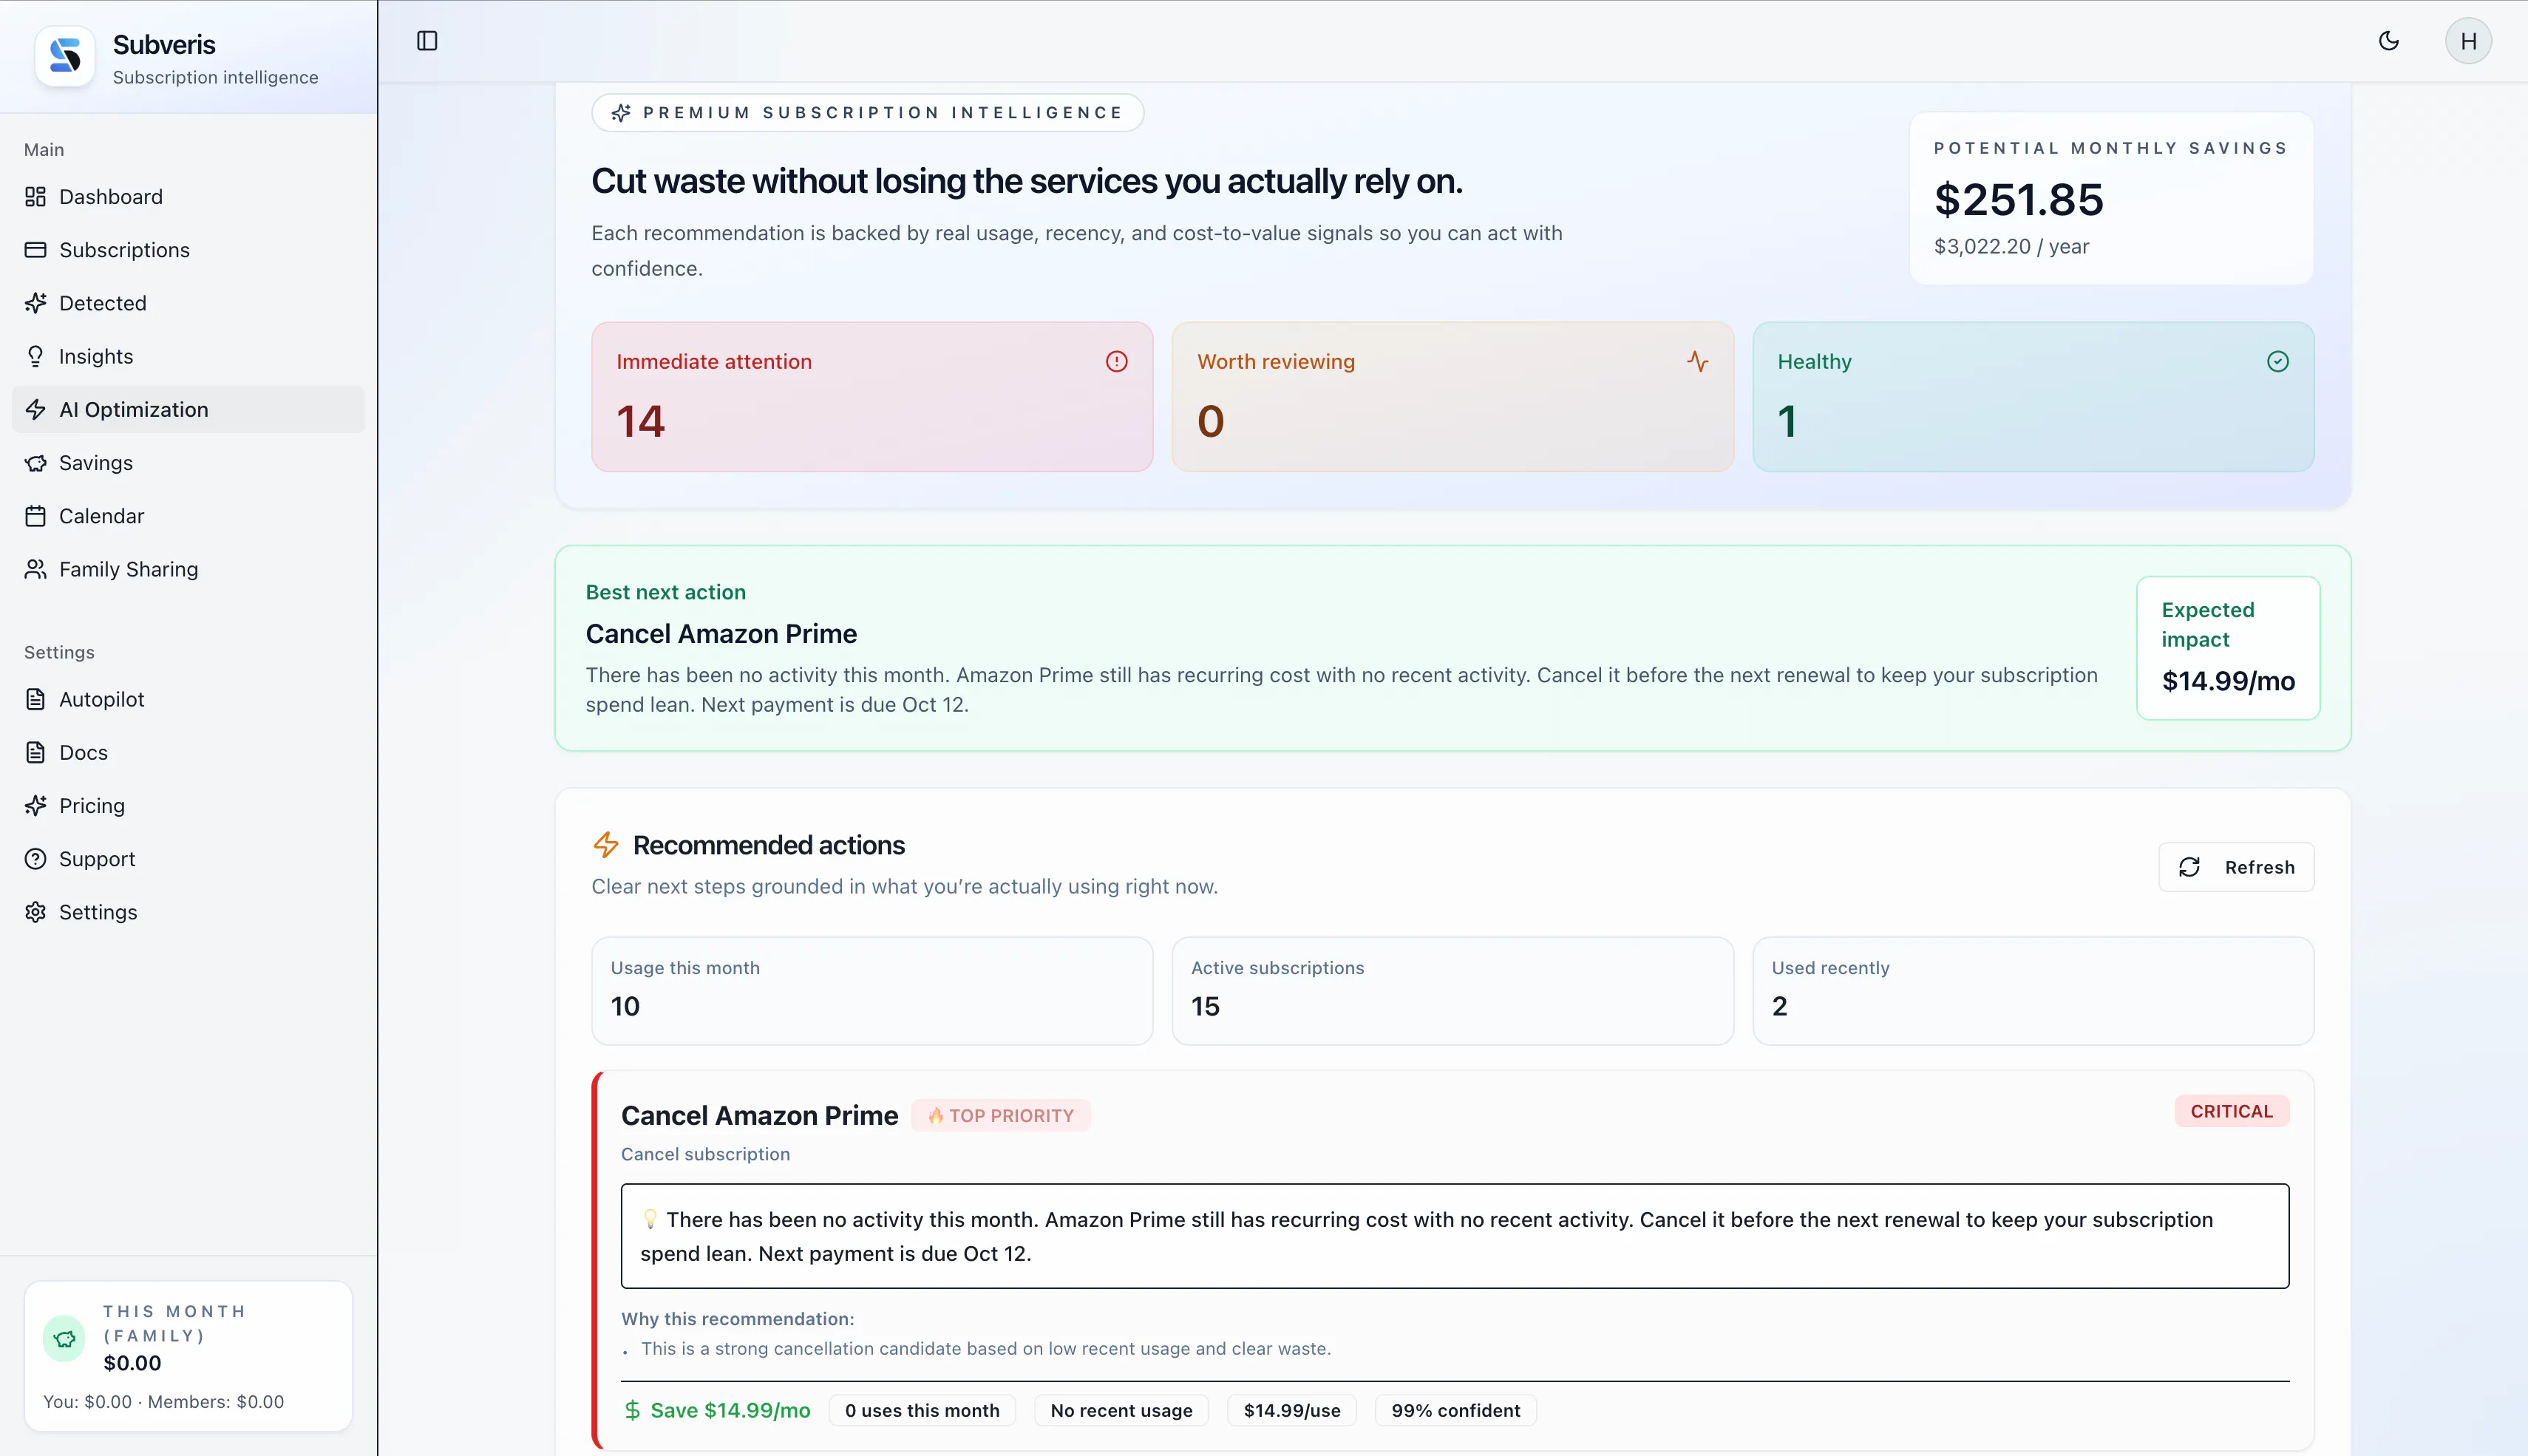The height and width of the screenshot is (1456, 2528).
Task: Click the This Month family spending card
Action: click(188, 1355)
